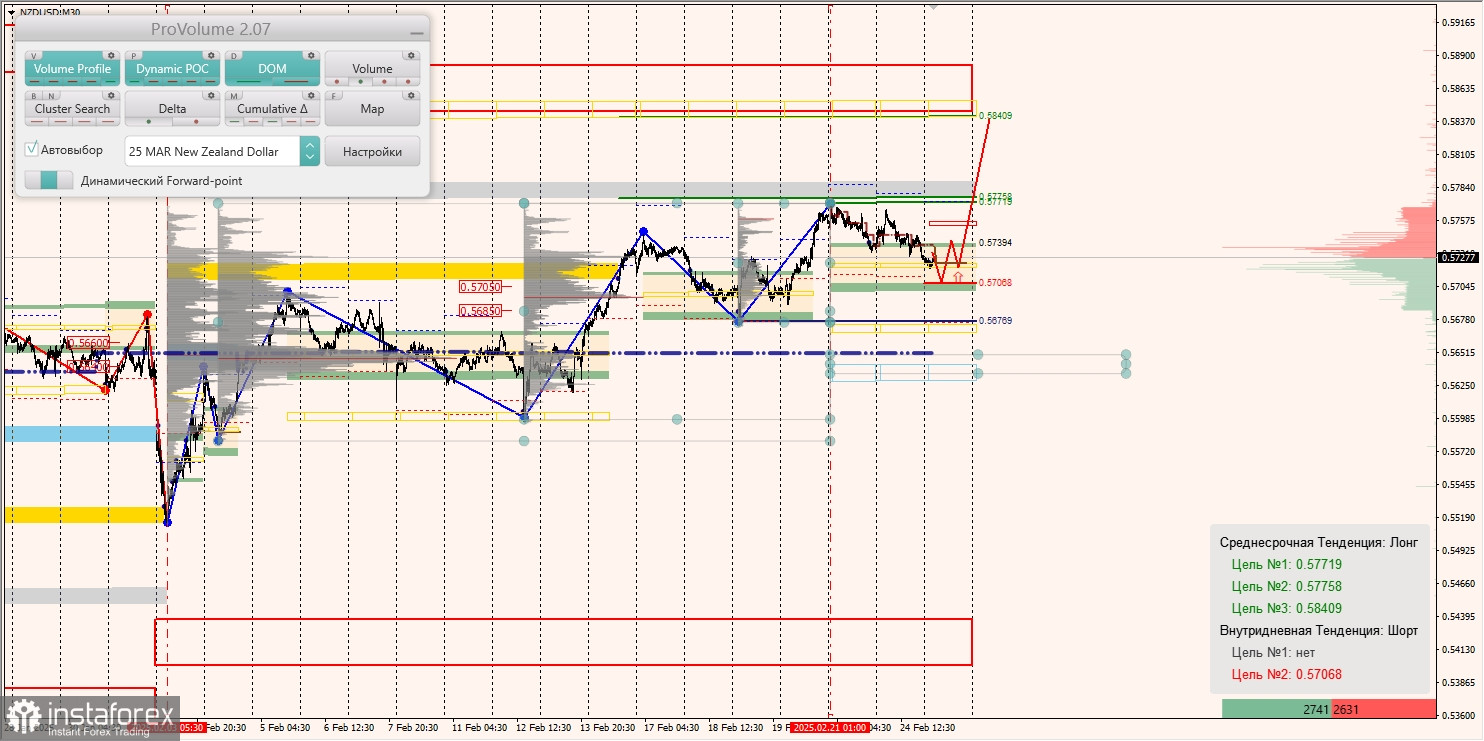Click the P hotkey tab on Dynamic POC
Viewport: 1484px width, 741px height.
[136, 55]
